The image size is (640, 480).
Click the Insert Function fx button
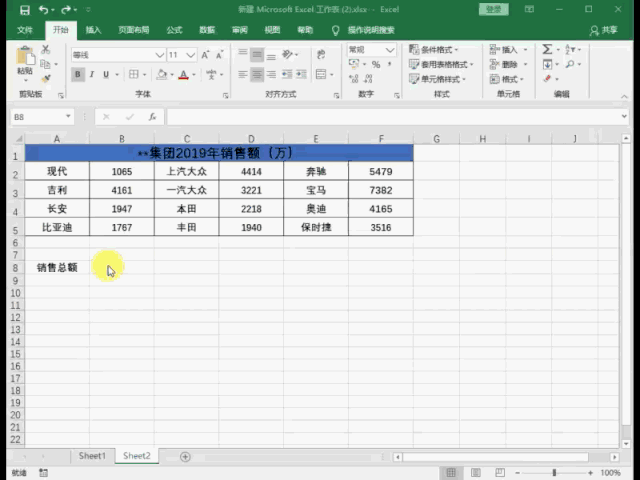pos(152,117)
